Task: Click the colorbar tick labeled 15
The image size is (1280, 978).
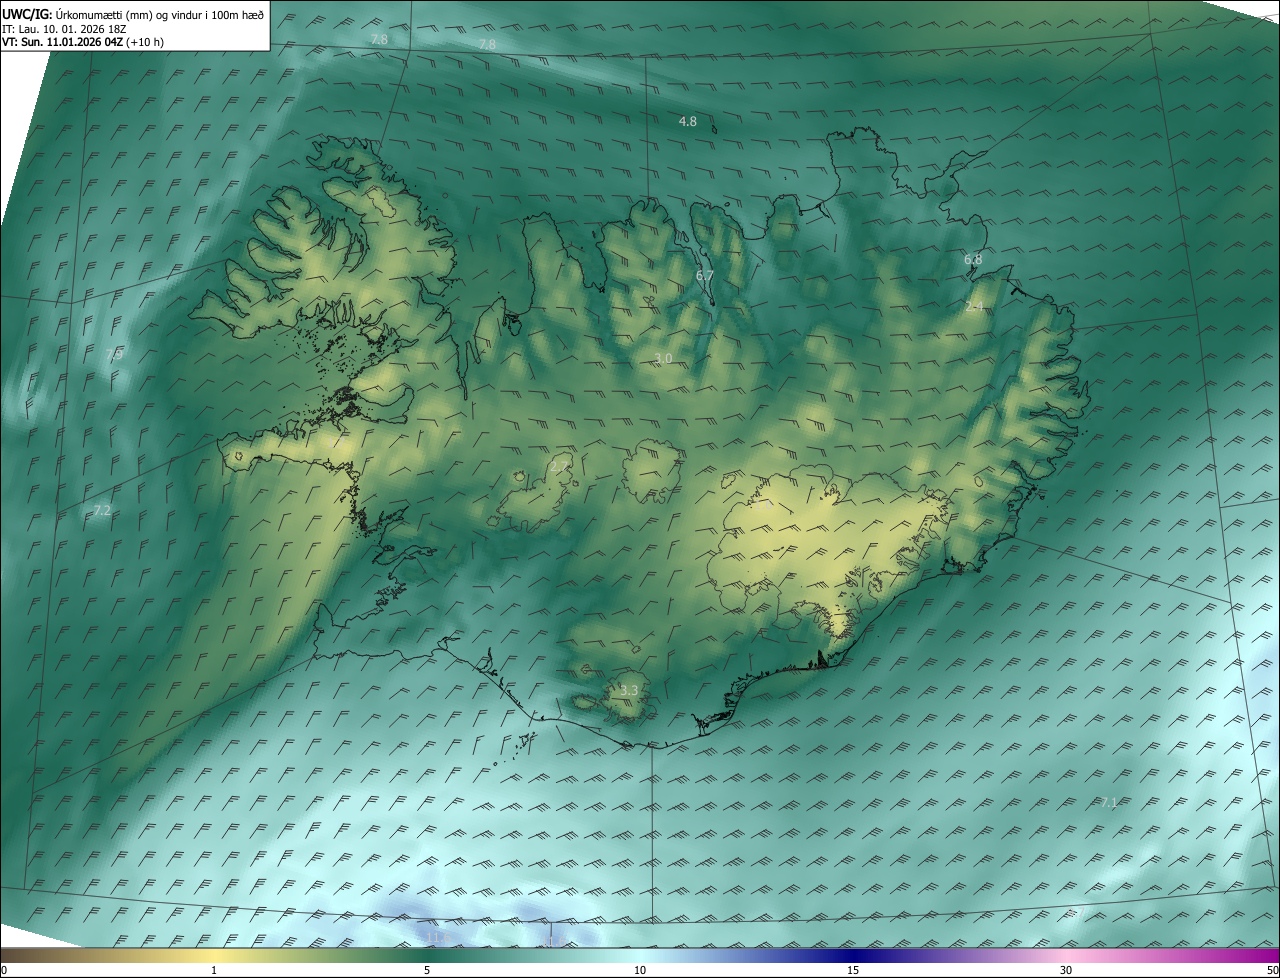Action: click(853, 970)
